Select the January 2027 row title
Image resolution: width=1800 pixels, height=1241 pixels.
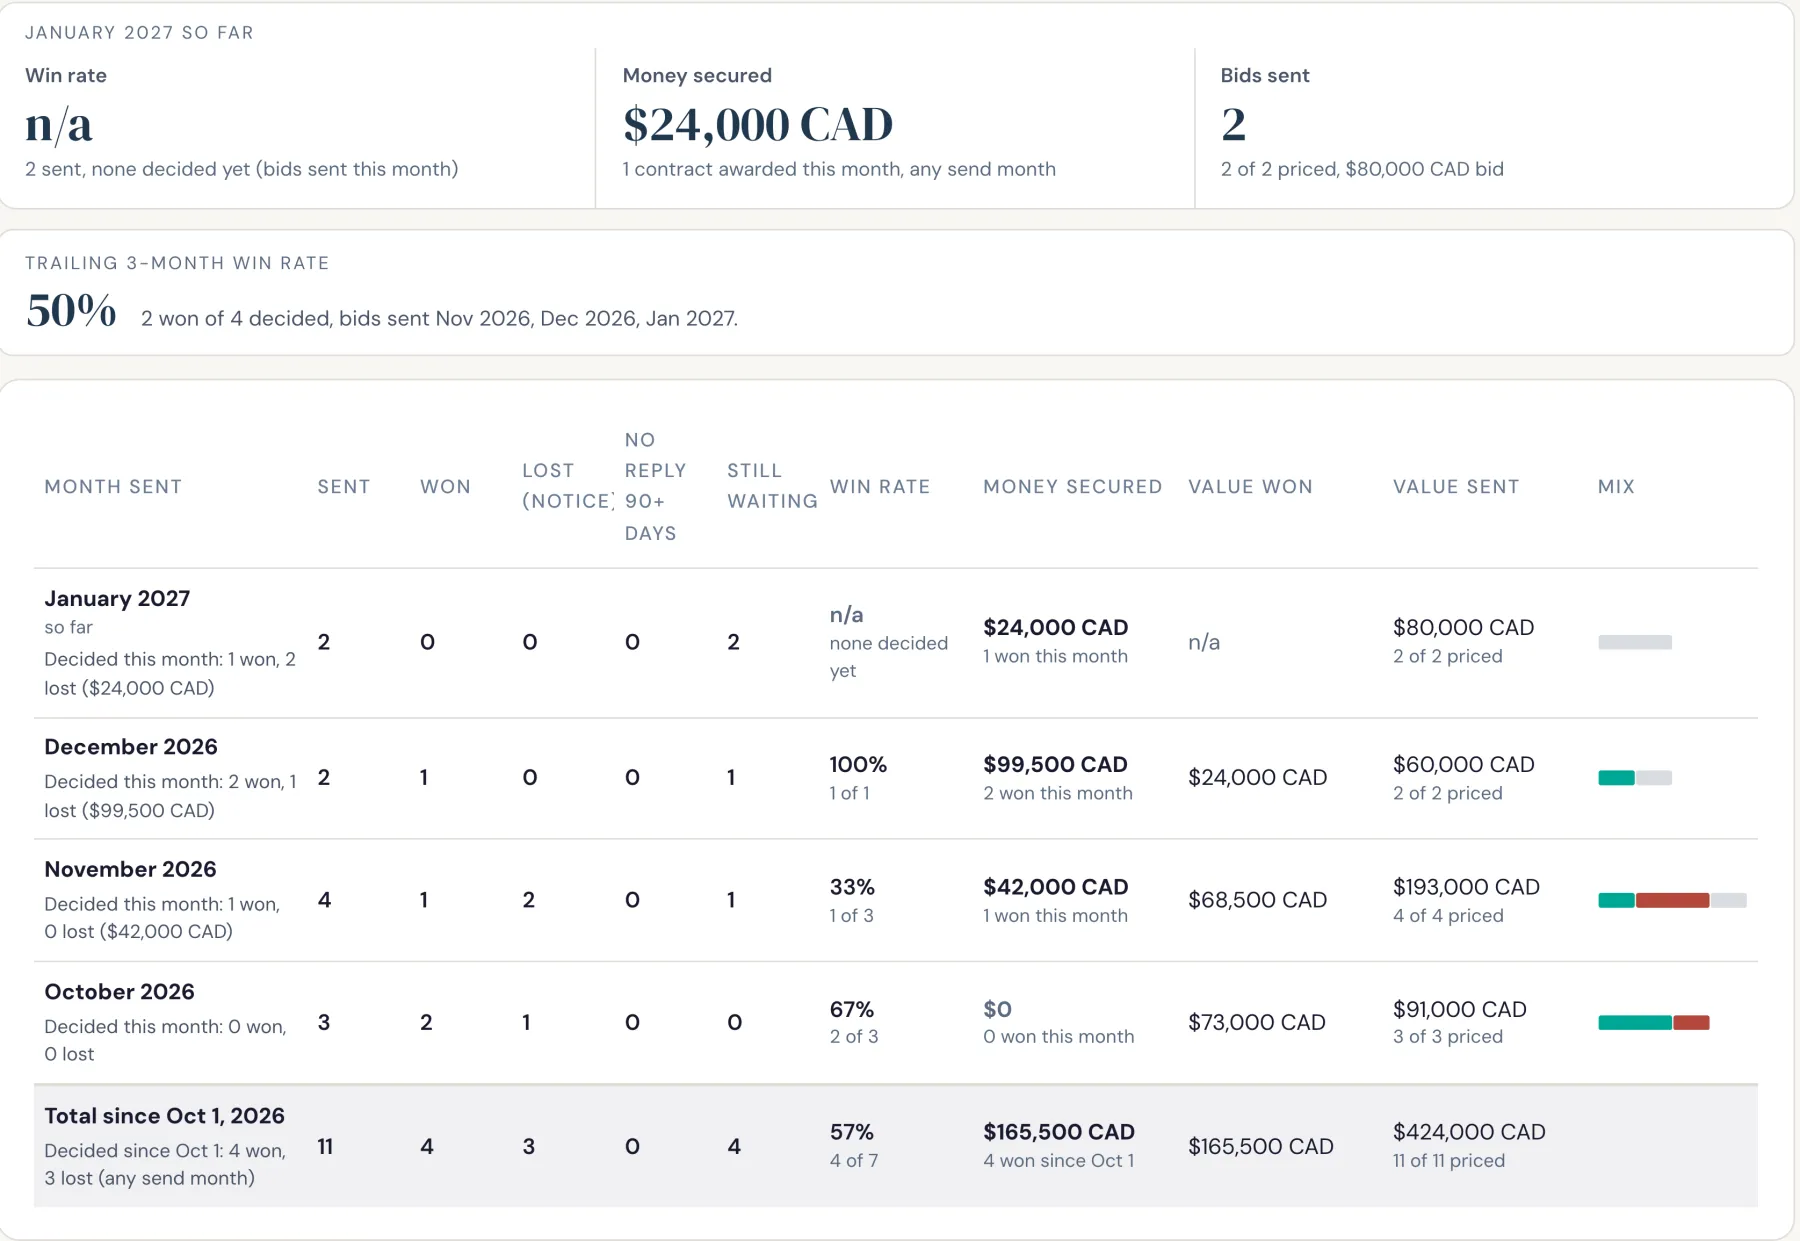[x=117, y=598]
